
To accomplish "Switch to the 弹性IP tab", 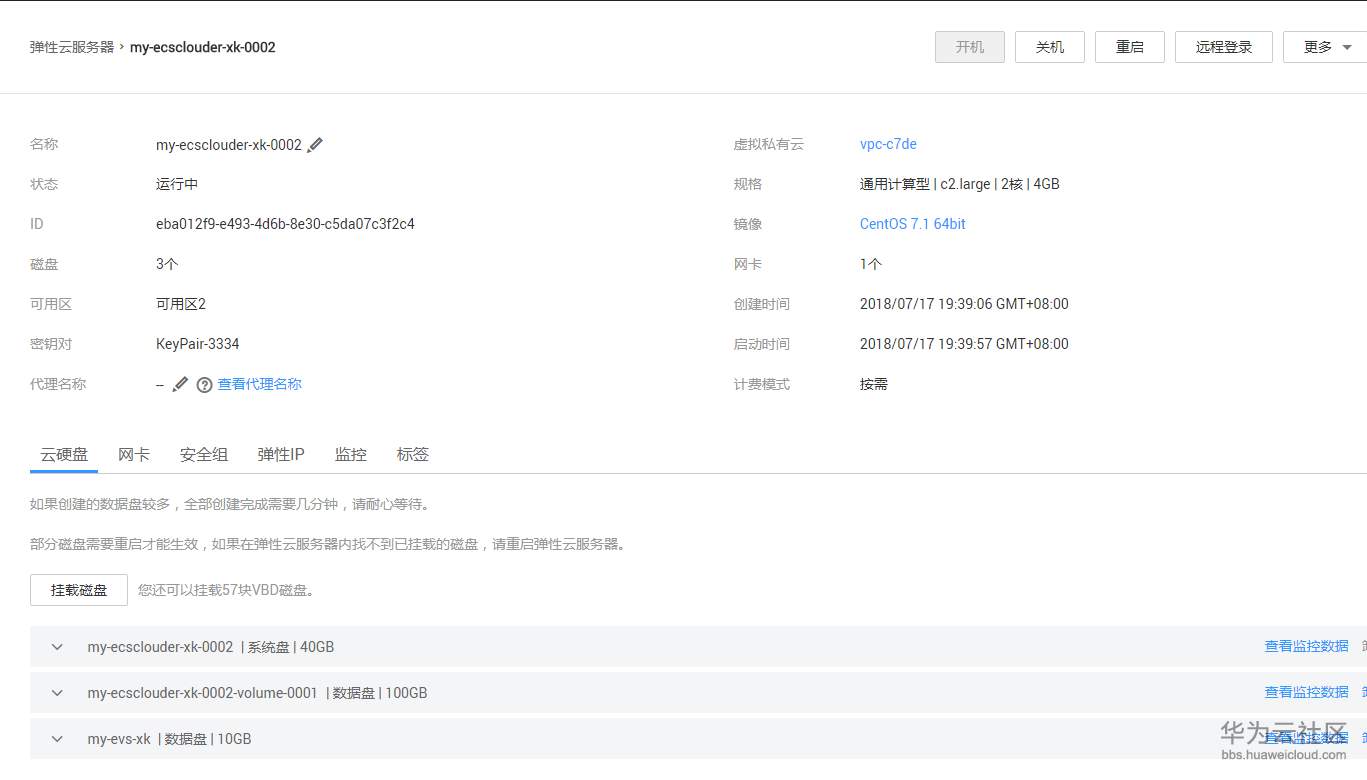I will [280, 454].
